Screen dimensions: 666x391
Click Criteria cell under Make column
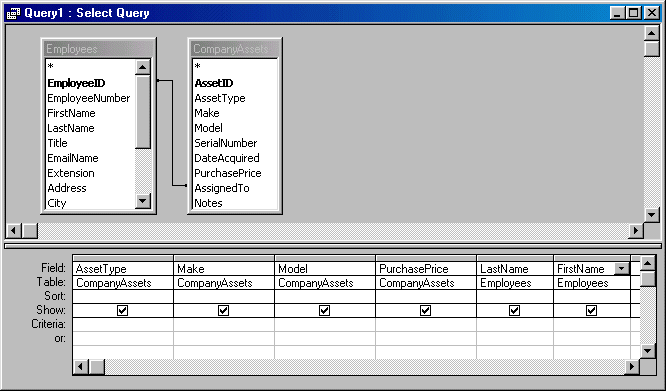224,324
